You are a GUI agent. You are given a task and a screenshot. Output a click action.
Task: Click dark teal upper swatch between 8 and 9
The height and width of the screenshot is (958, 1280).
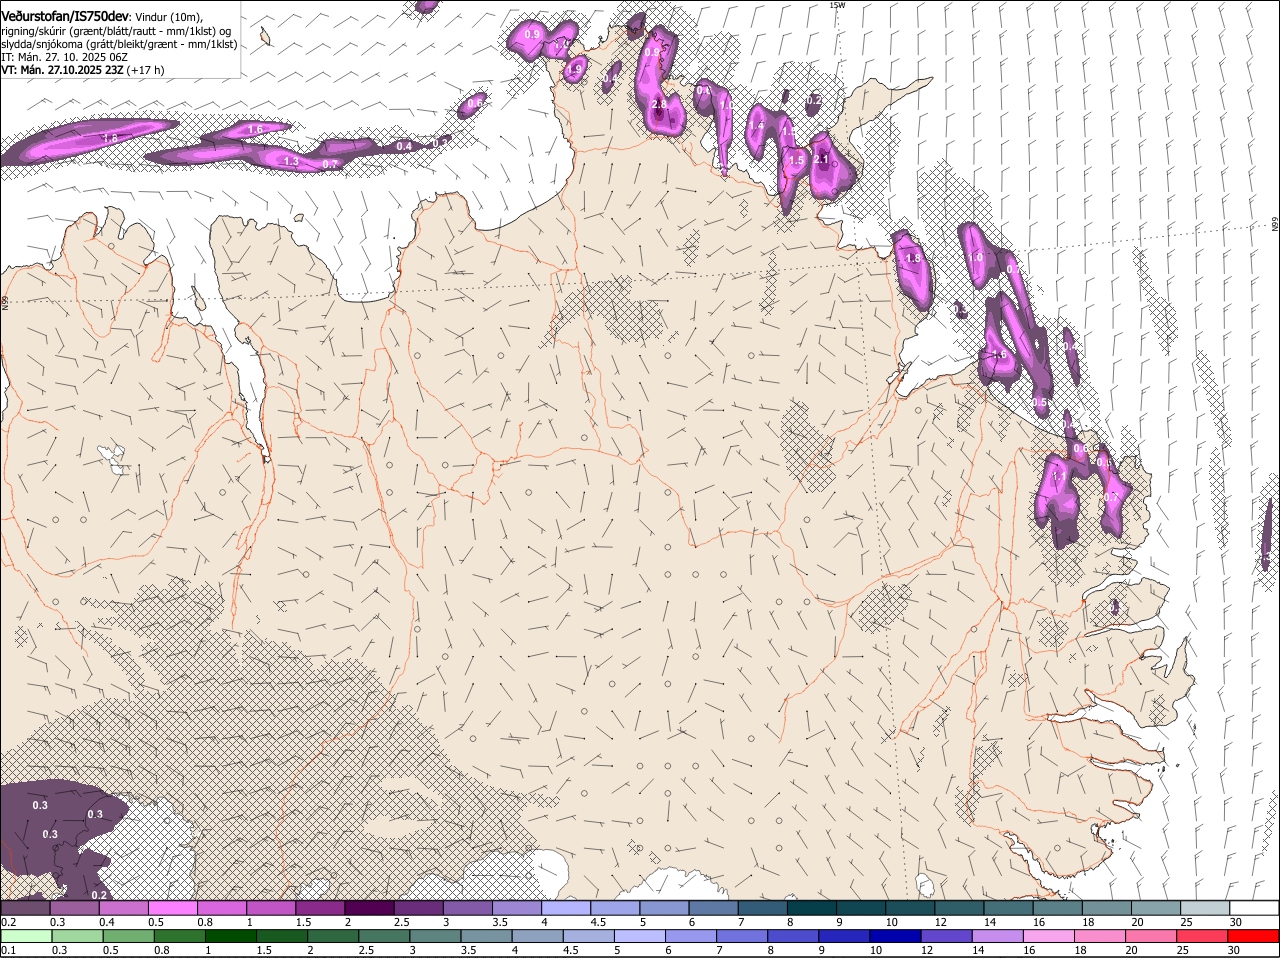[x=811, y=908]
